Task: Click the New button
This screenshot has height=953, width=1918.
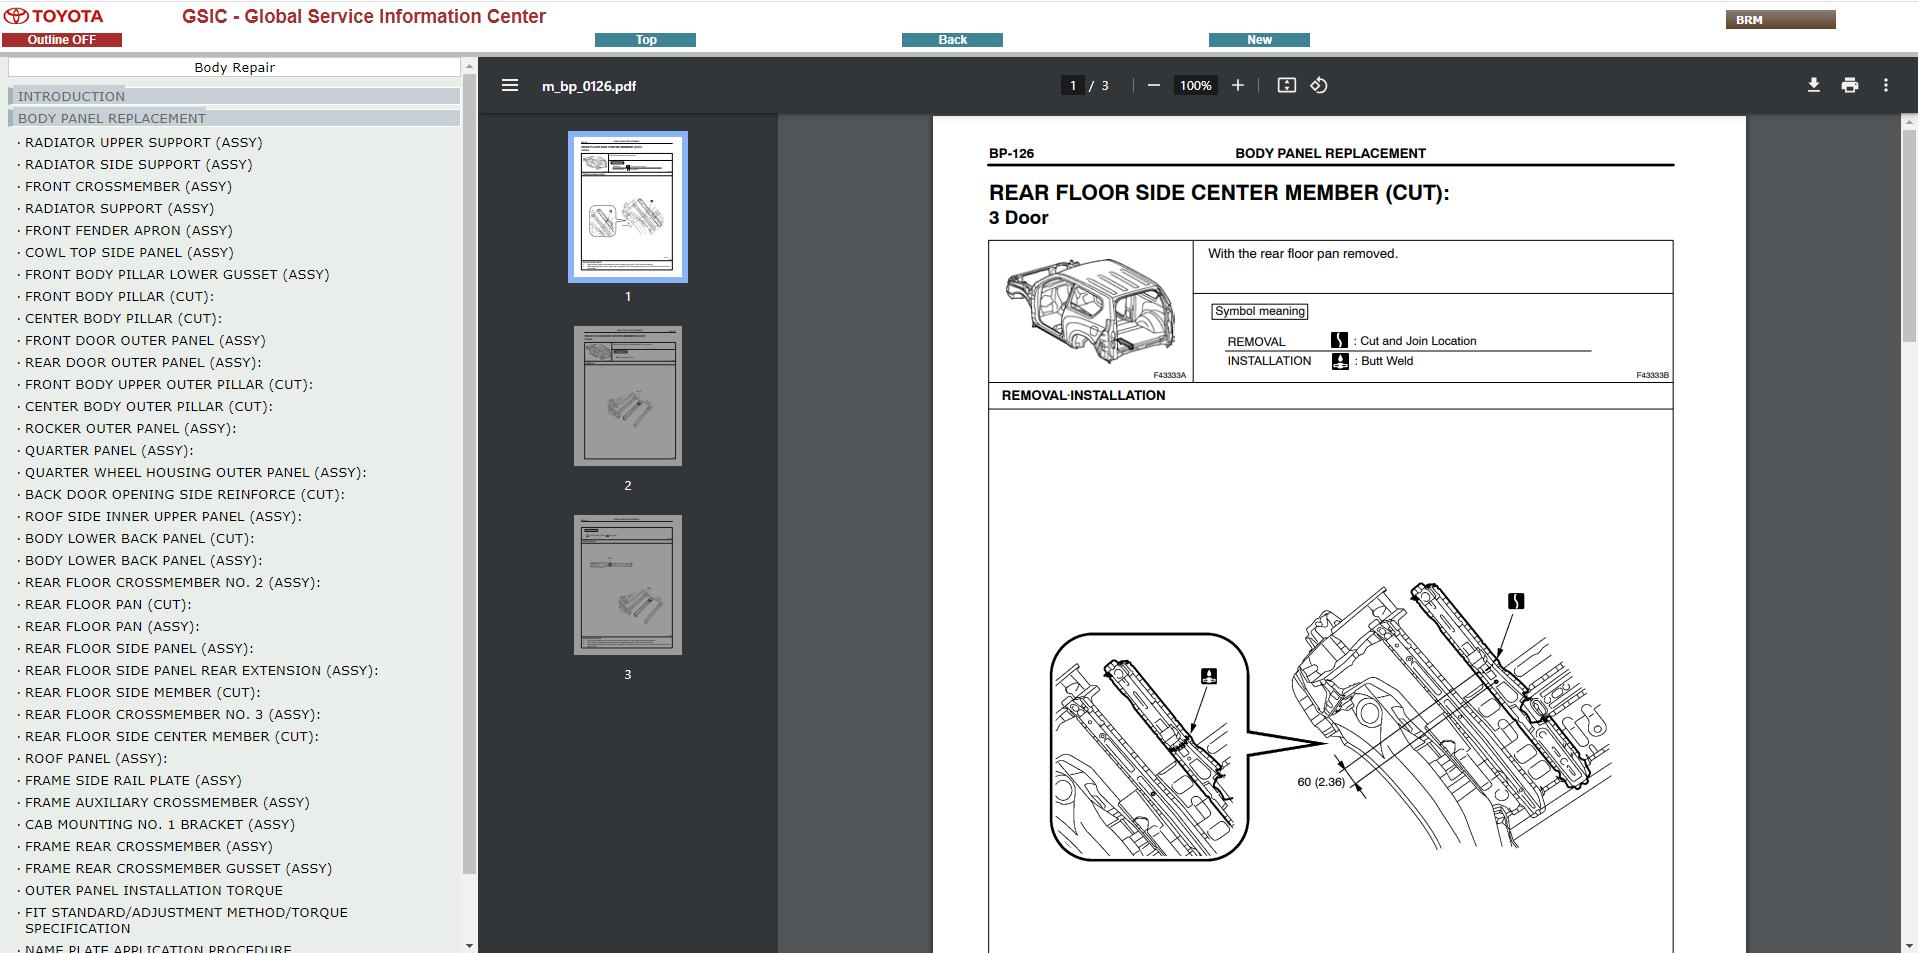Action: tap(1259, 40)
